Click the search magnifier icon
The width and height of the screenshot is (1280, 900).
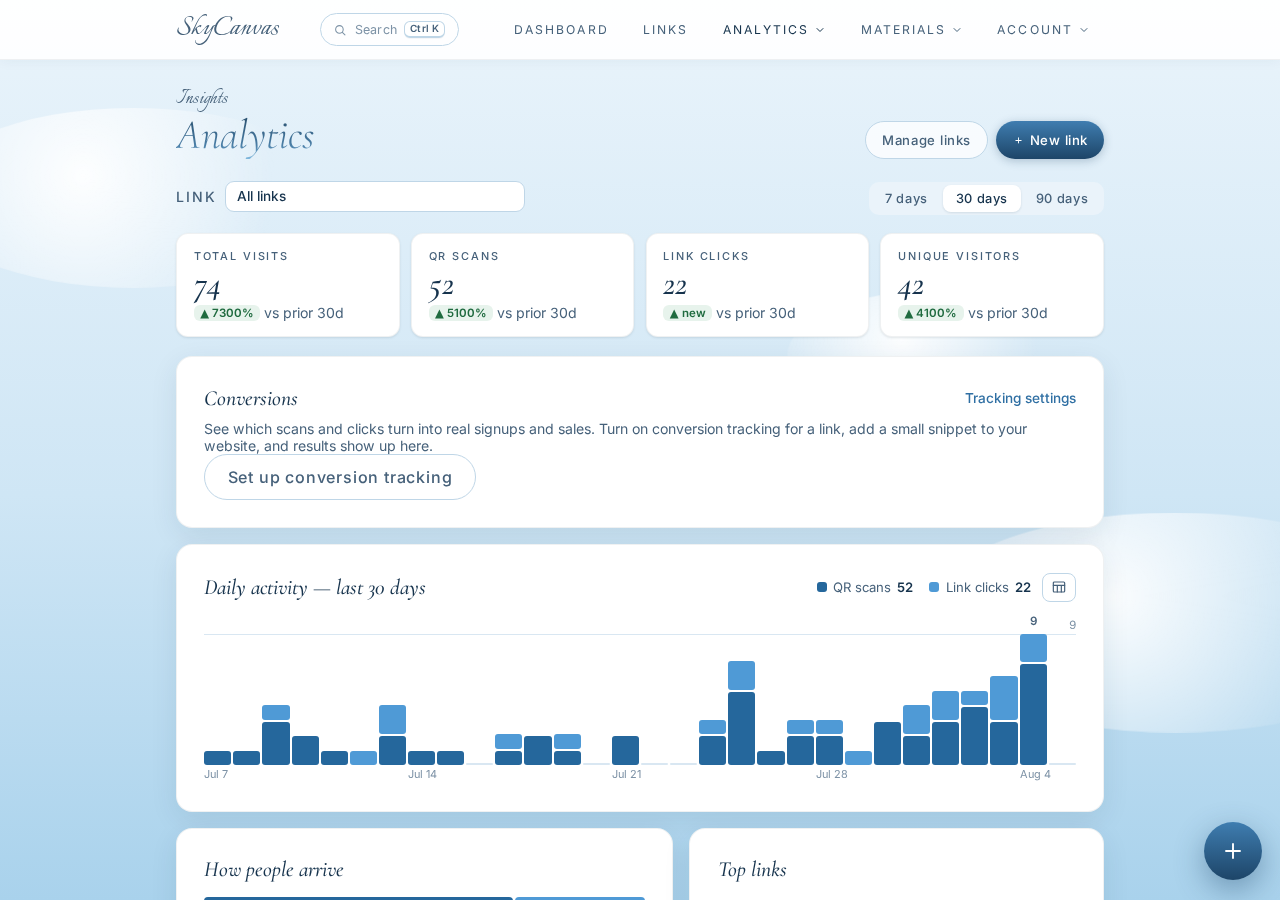[x=340, y=30]
